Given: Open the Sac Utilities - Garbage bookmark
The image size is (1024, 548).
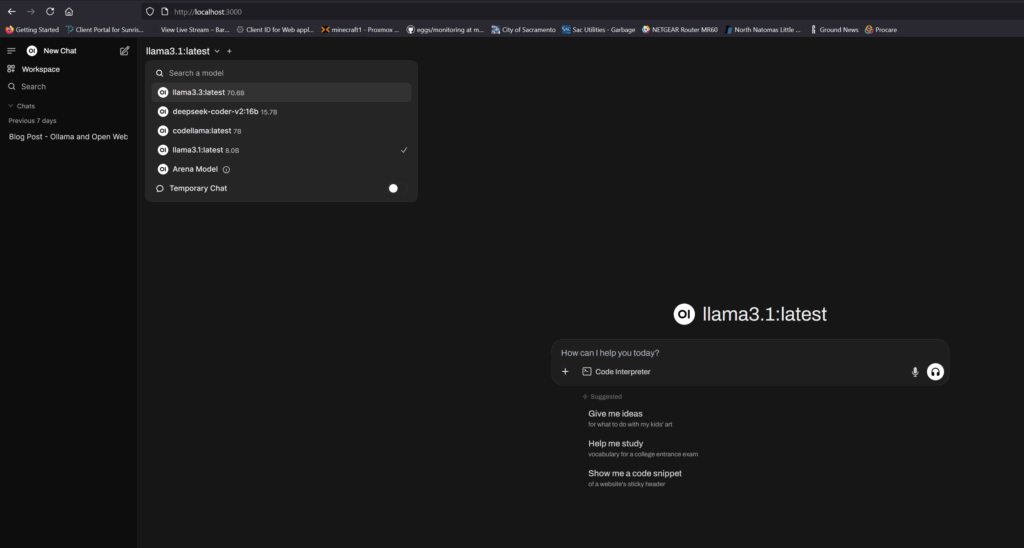Looking at the screenshot, I should [598, 29].
